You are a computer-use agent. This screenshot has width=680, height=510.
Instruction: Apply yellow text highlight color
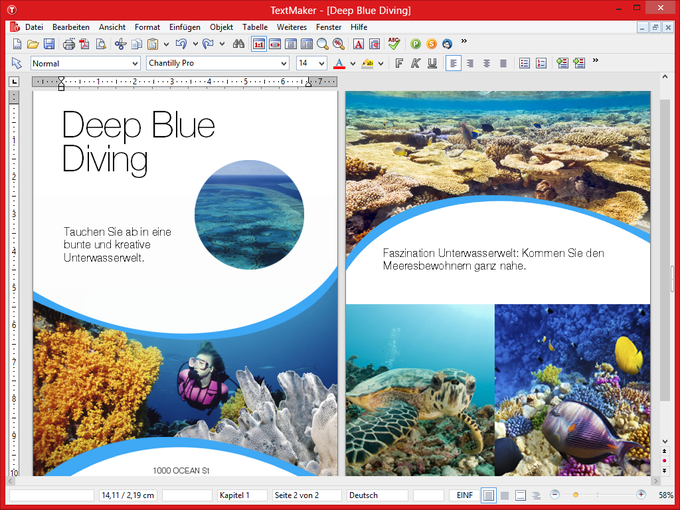(367, 64)
